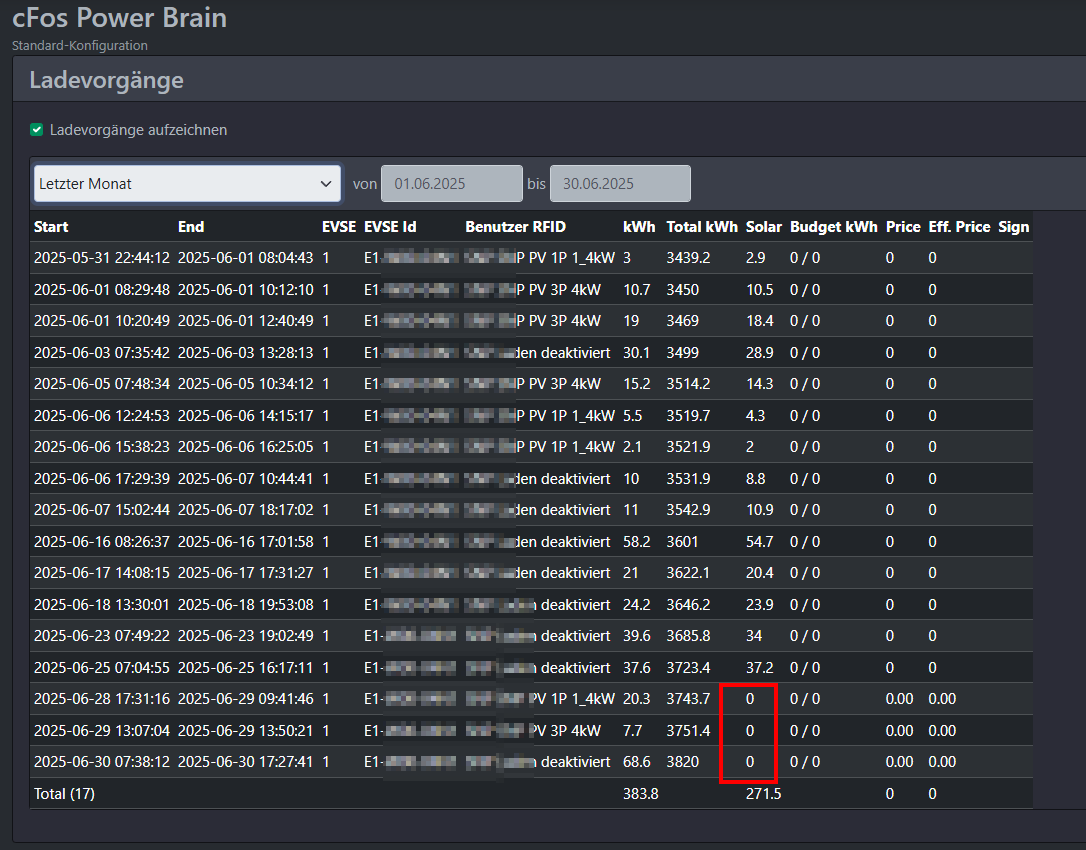Viewport: 1086px width, 850px height.
Task: Click the Budget kWh column header
Action: point(833,227)
